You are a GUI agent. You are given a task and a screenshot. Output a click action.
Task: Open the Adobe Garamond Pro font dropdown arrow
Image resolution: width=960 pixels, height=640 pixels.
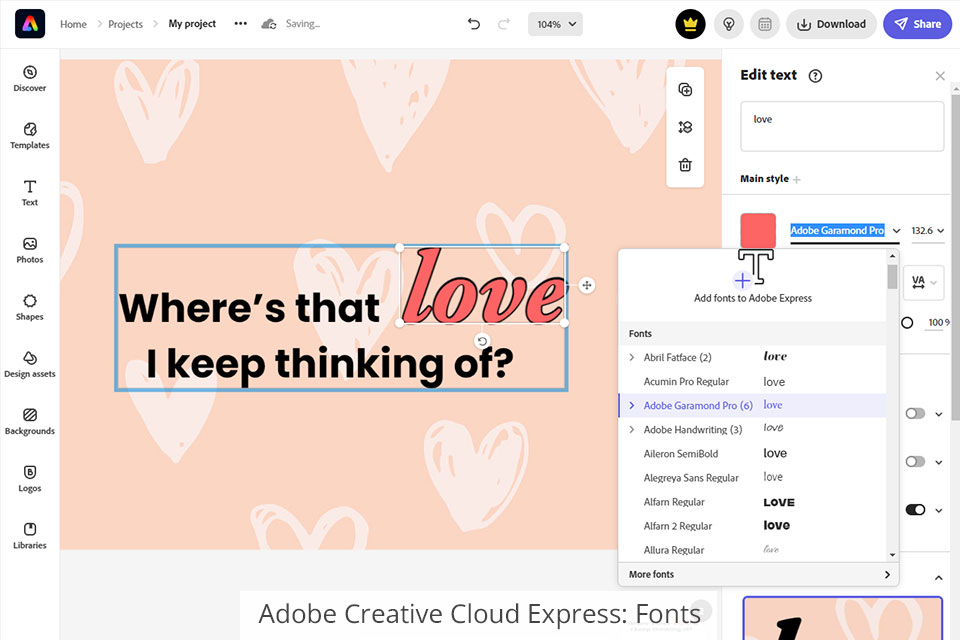pos(896,231)
